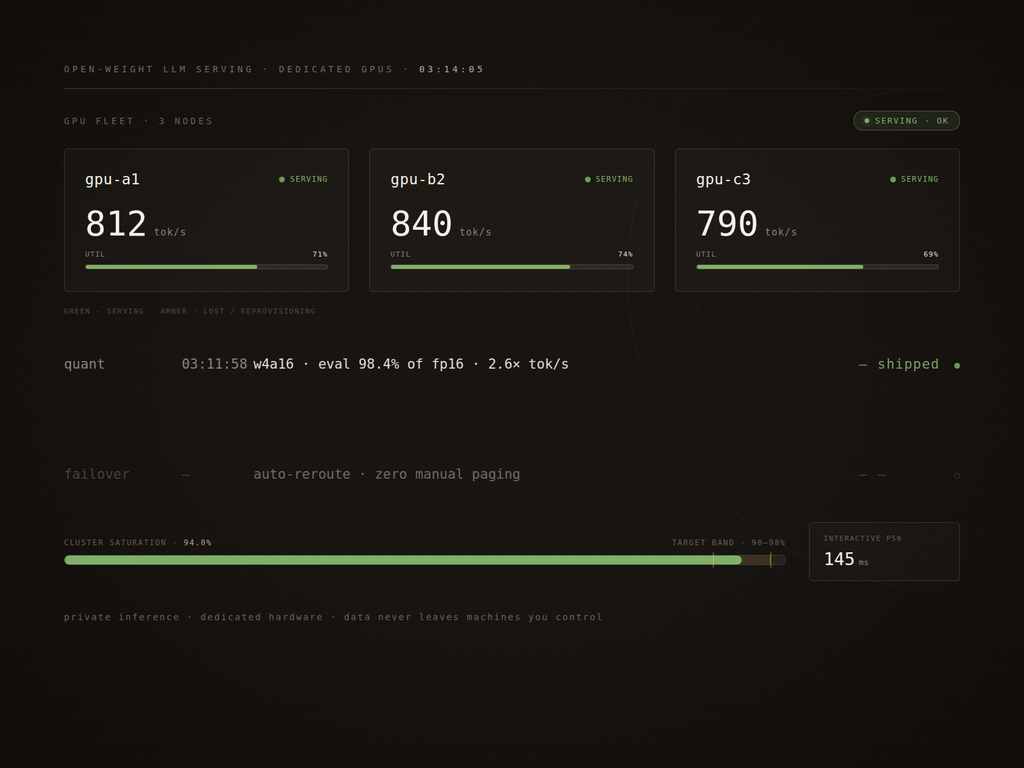Screen dimensions: 1024x768
Task: Click the 145 ms Interactive P50 value
Action: [846, 559]
